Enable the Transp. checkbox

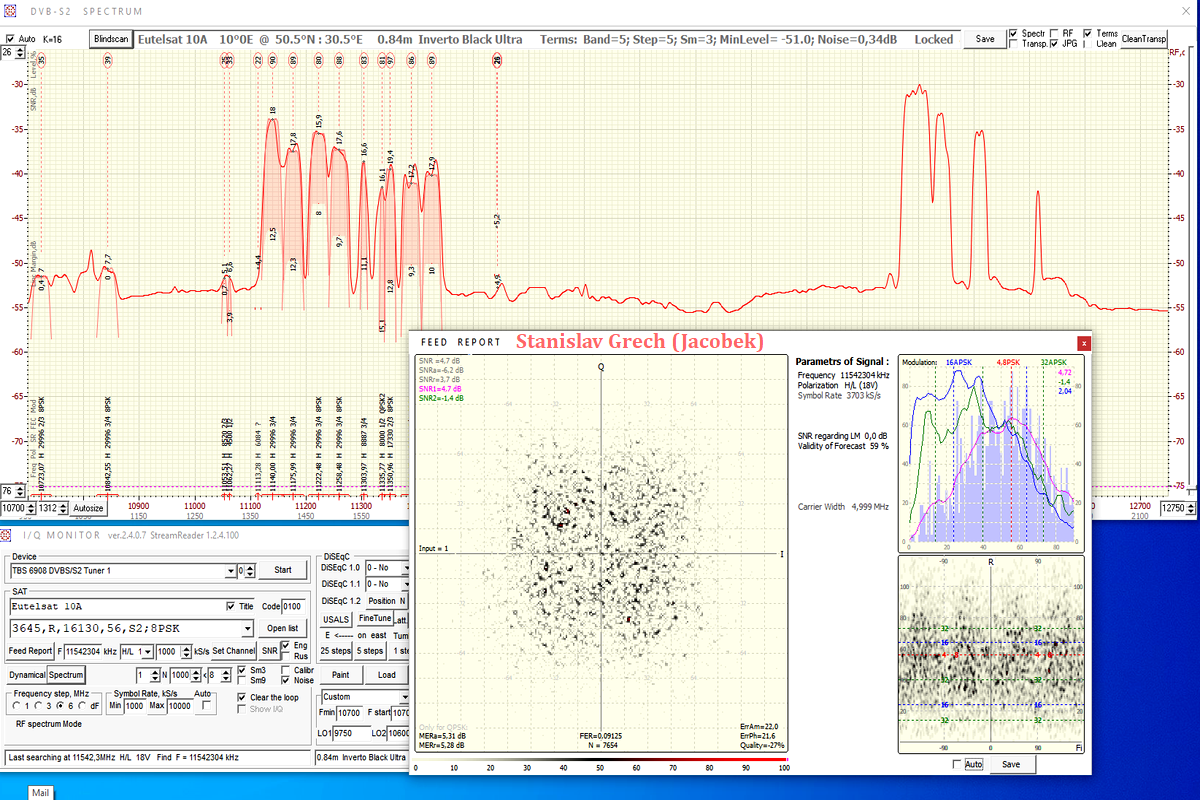[x=1014, y=44]
